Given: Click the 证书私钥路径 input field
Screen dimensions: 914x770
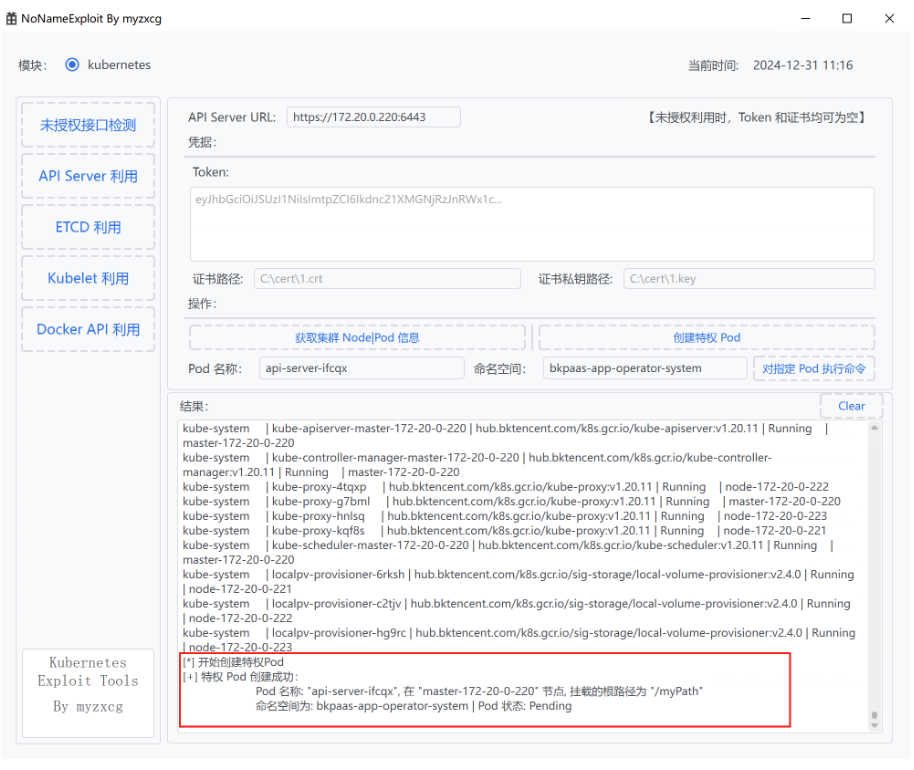Looking at the screenshot, I should 749,279.
